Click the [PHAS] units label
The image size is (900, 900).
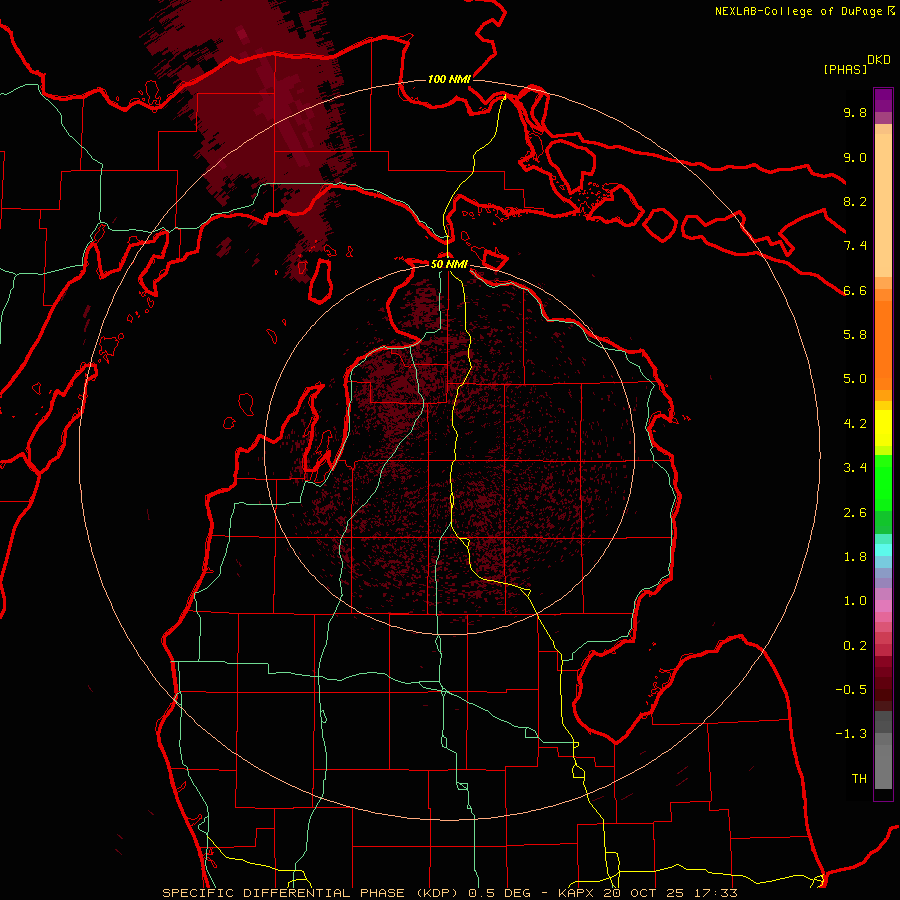(x=845, y=69)
